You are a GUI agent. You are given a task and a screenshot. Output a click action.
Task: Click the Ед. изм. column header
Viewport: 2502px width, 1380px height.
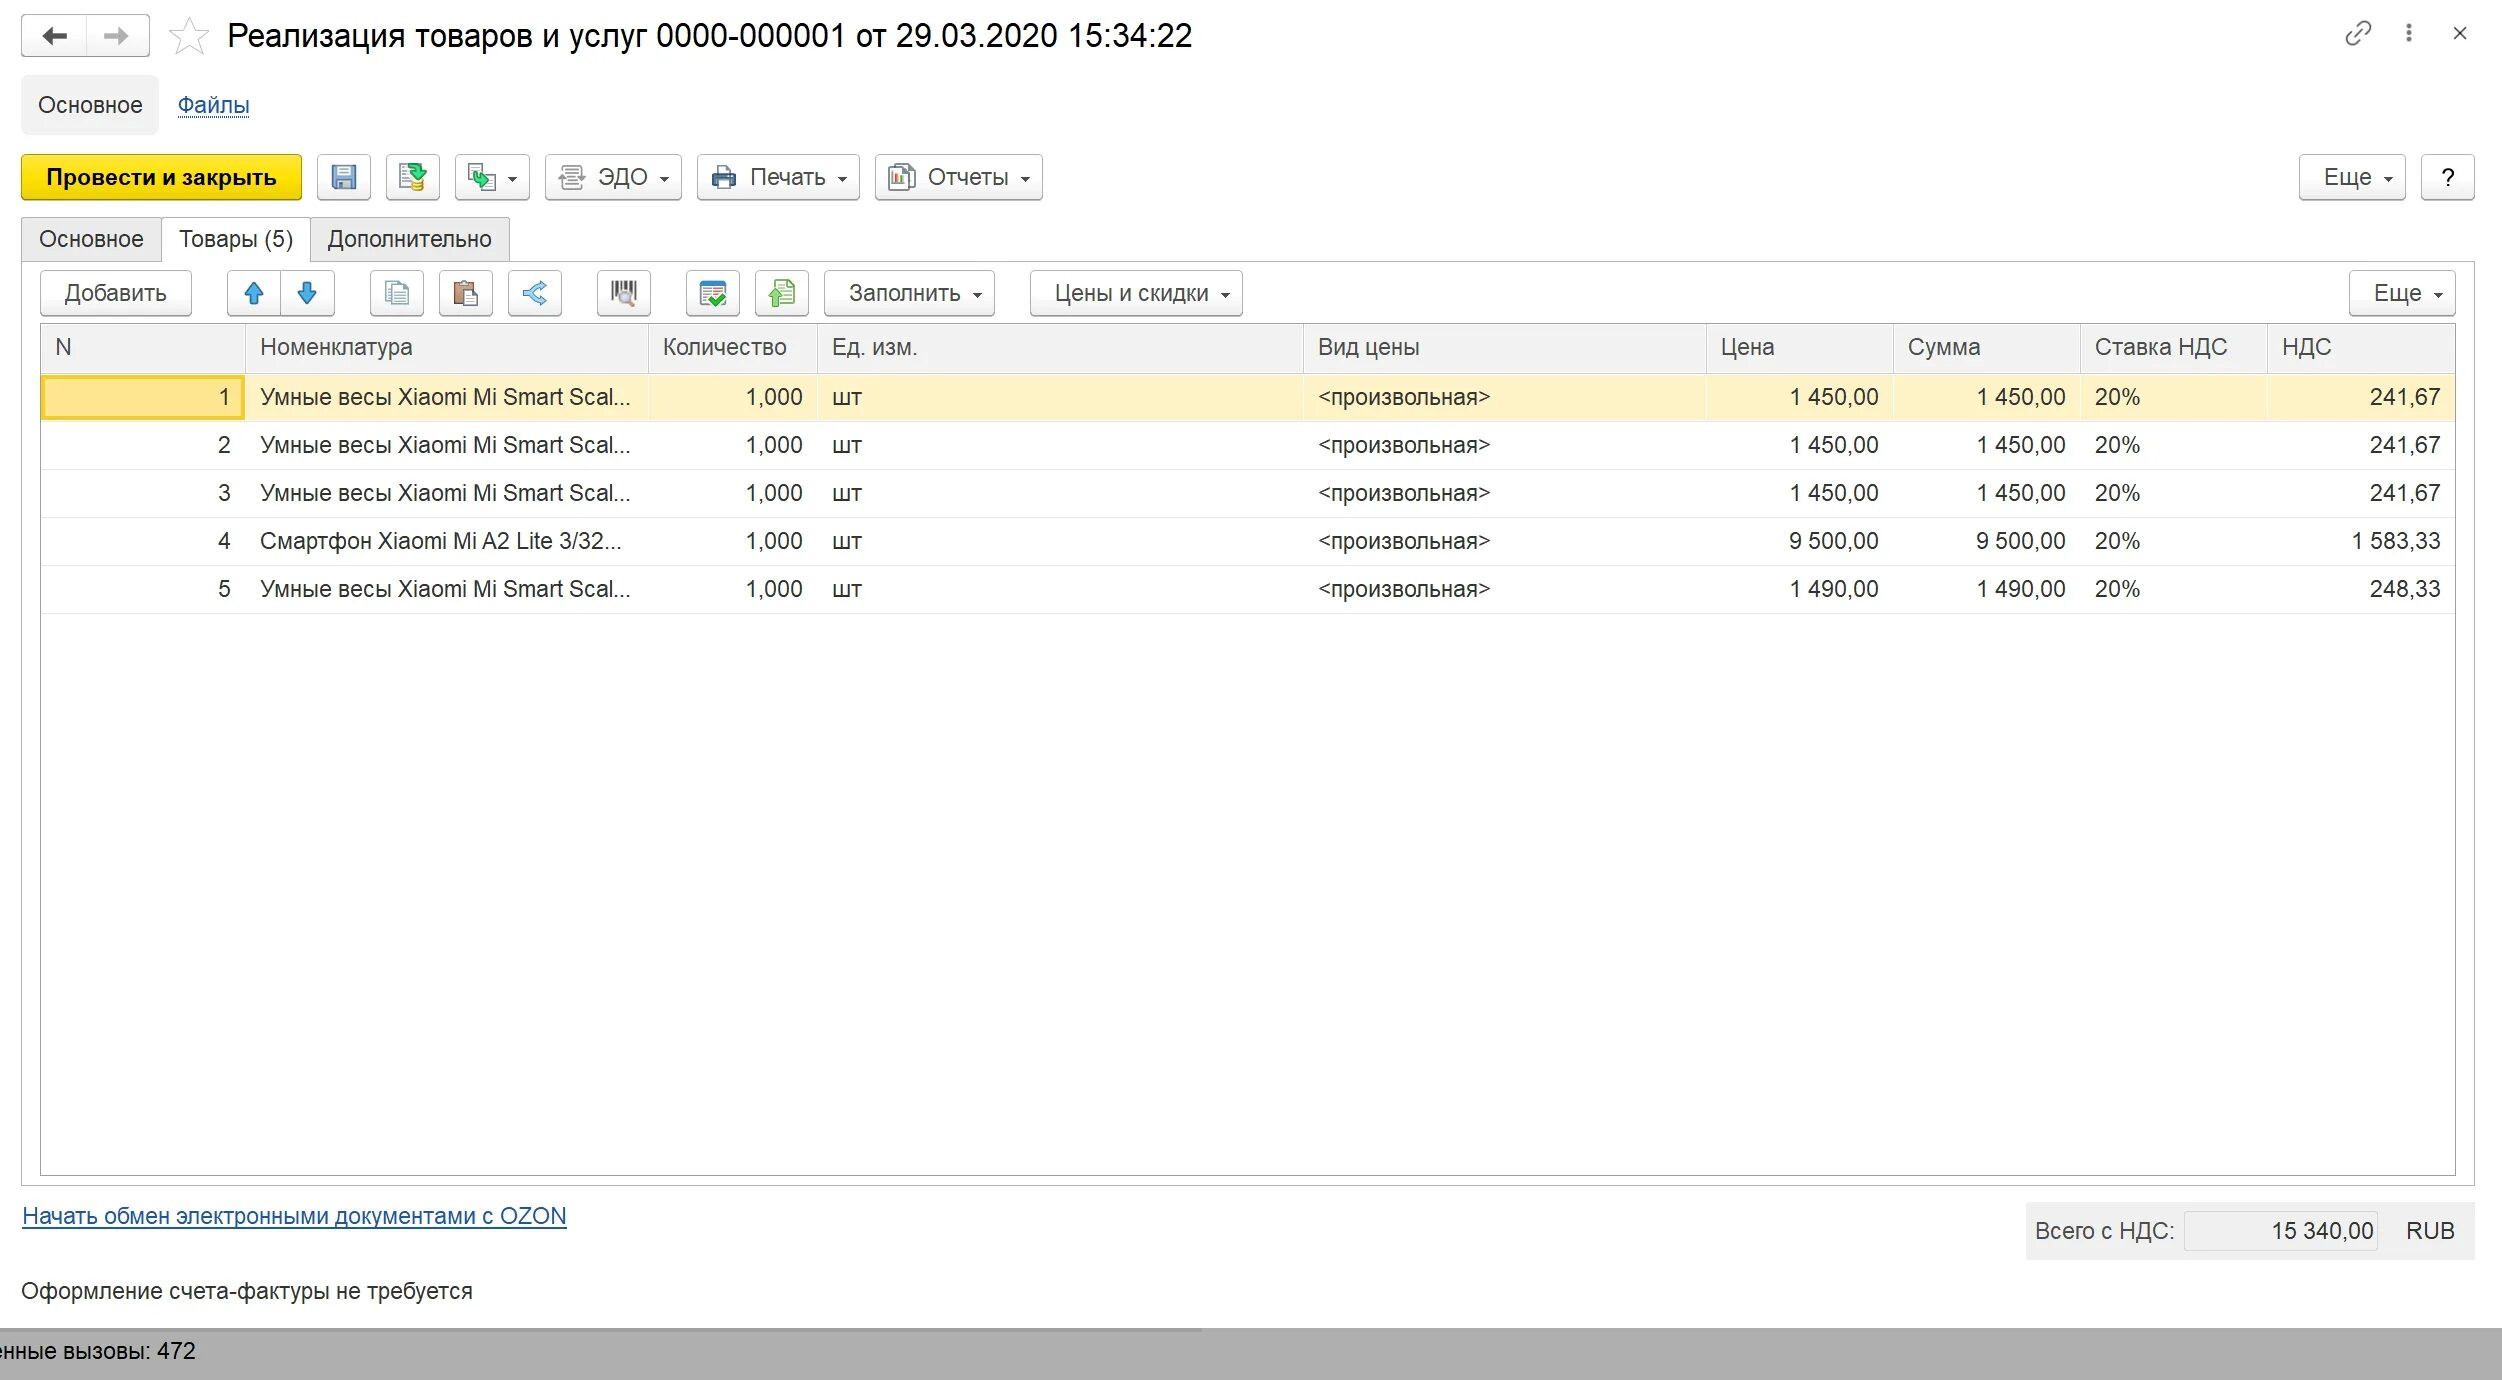[x=1060, y=348]
